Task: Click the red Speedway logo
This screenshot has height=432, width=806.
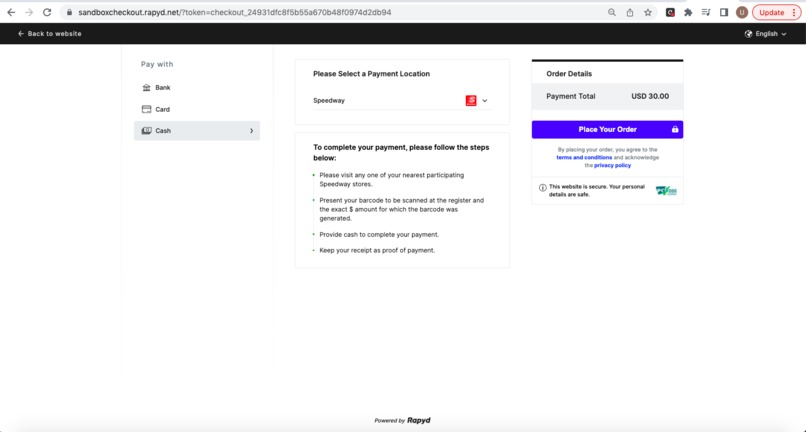Action: (x=471, y=101)
